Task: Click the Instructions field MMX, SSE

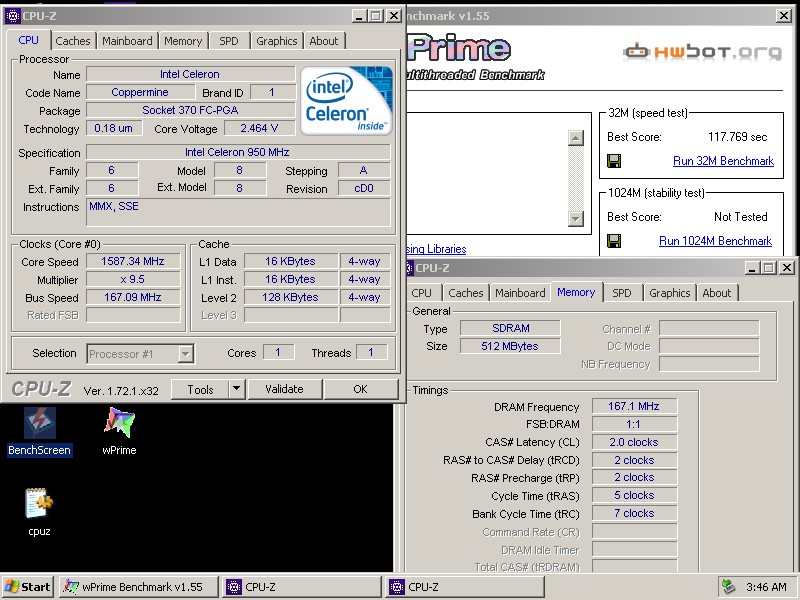Action: [238, 212]
